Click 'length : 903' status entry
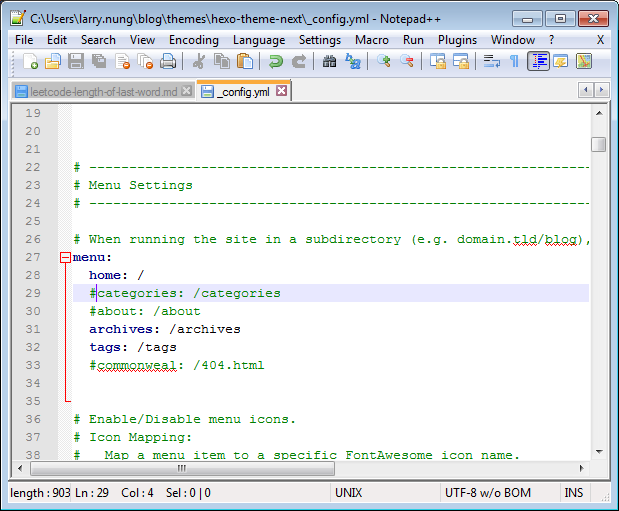Image resolution: width=619 pixels, height=511 pixels. click(x=40, y=493)
